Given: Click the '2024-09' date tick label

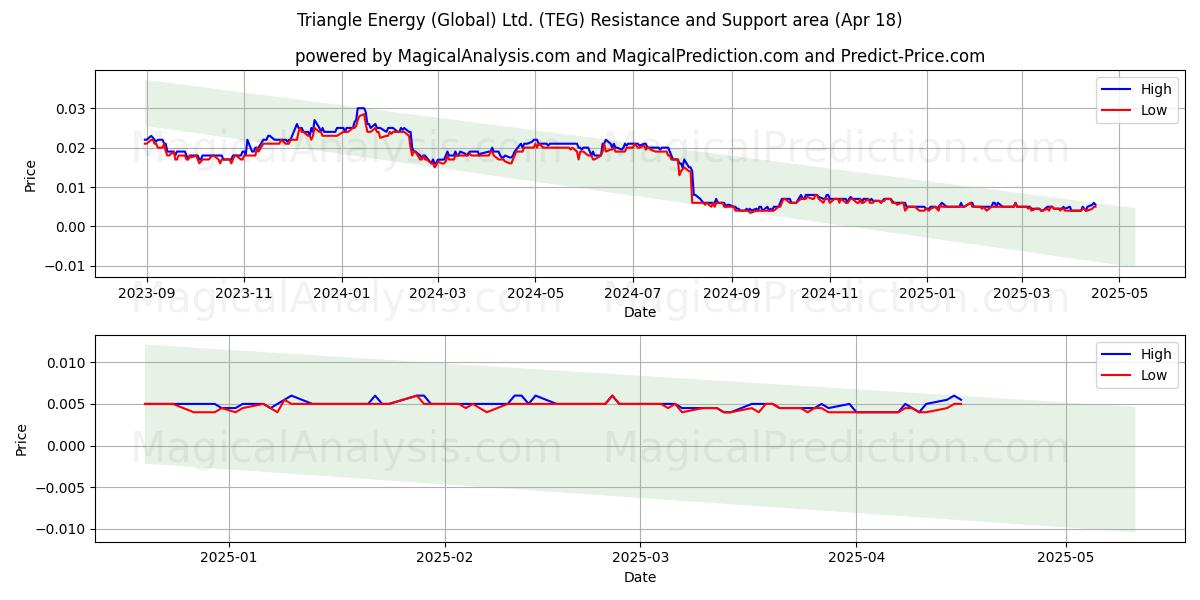Looking at the screenshot, I should (731, 294).
